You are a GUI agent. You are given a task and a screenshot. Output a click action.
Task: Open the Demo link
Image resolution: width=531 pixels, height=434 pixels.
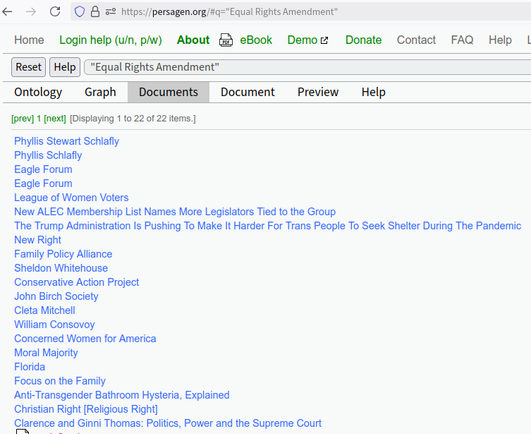tap(302, 40)
